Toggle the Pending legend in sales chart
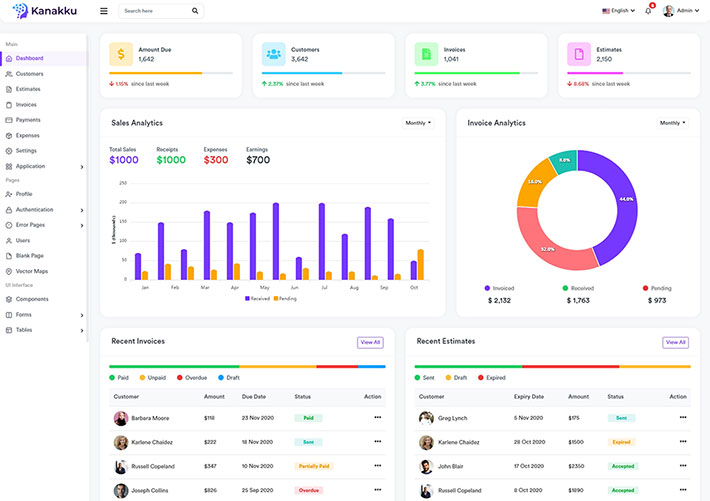 [x=285, y=298]
